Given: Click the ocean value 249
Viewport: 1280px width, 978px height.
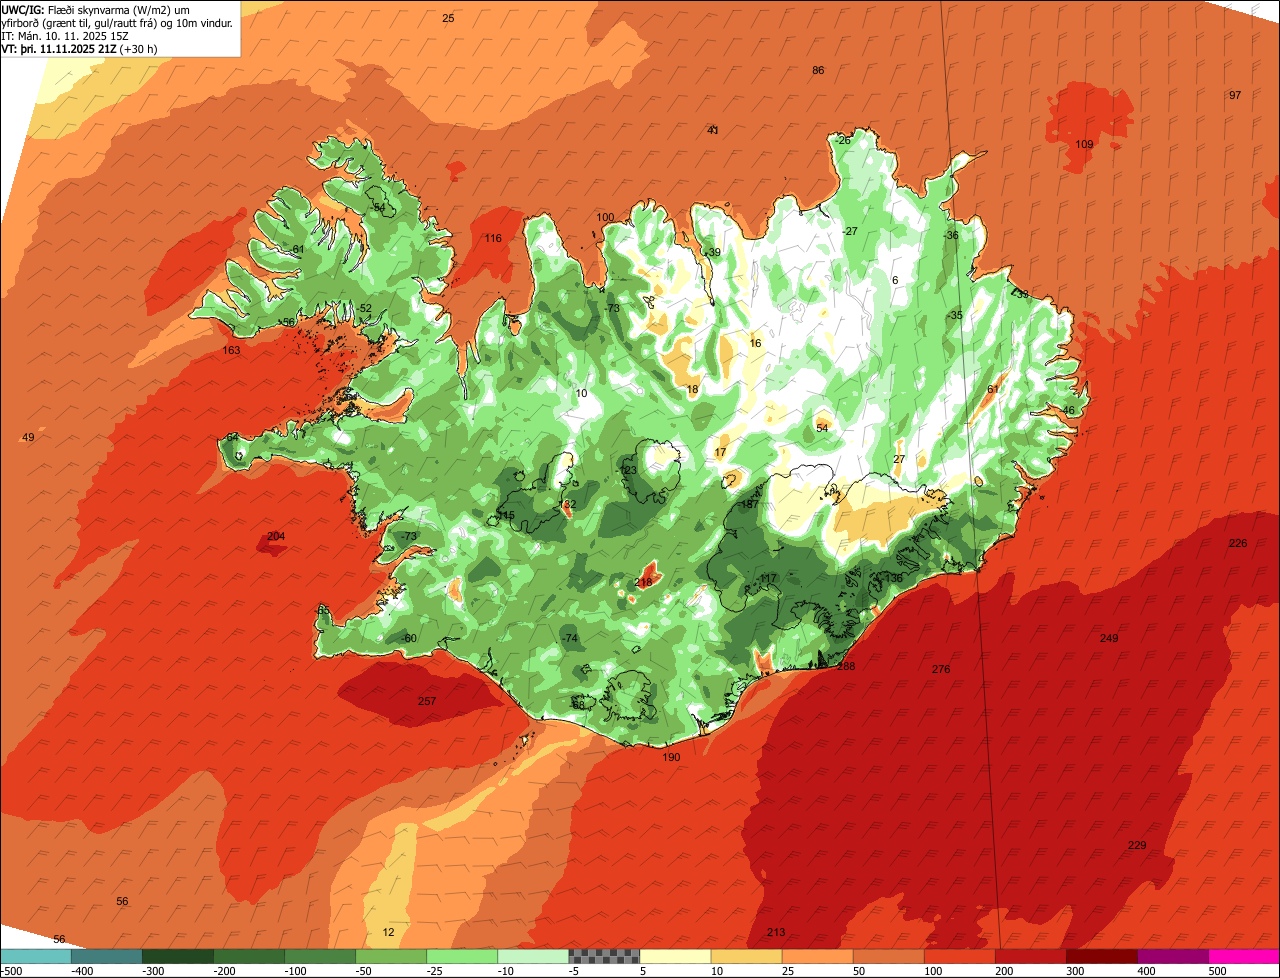Looking at the screenshot, I should (x=1109, y=638).
